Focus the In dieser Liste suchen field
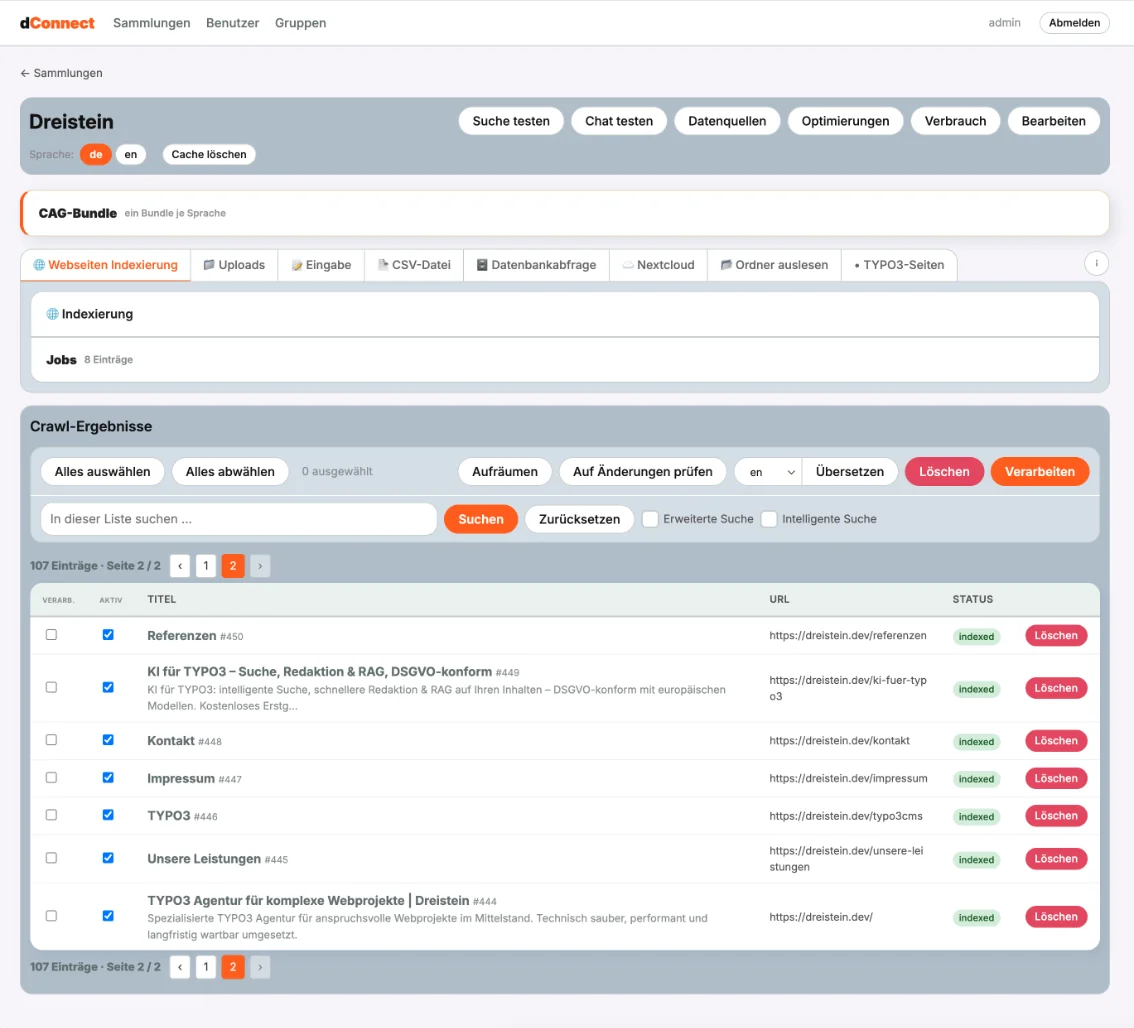The height and width of the screenshot is (1028, 1134). point(239,519)
